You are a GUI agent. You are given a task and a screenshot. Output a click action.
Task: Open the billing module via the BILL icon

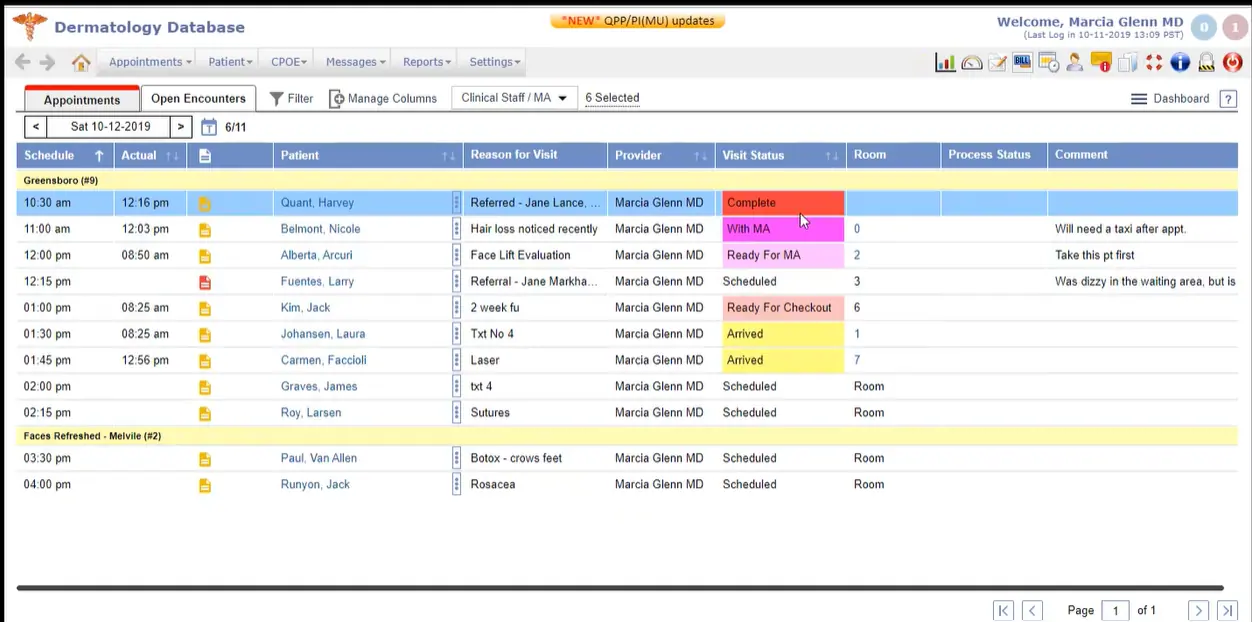[1022, 62]
